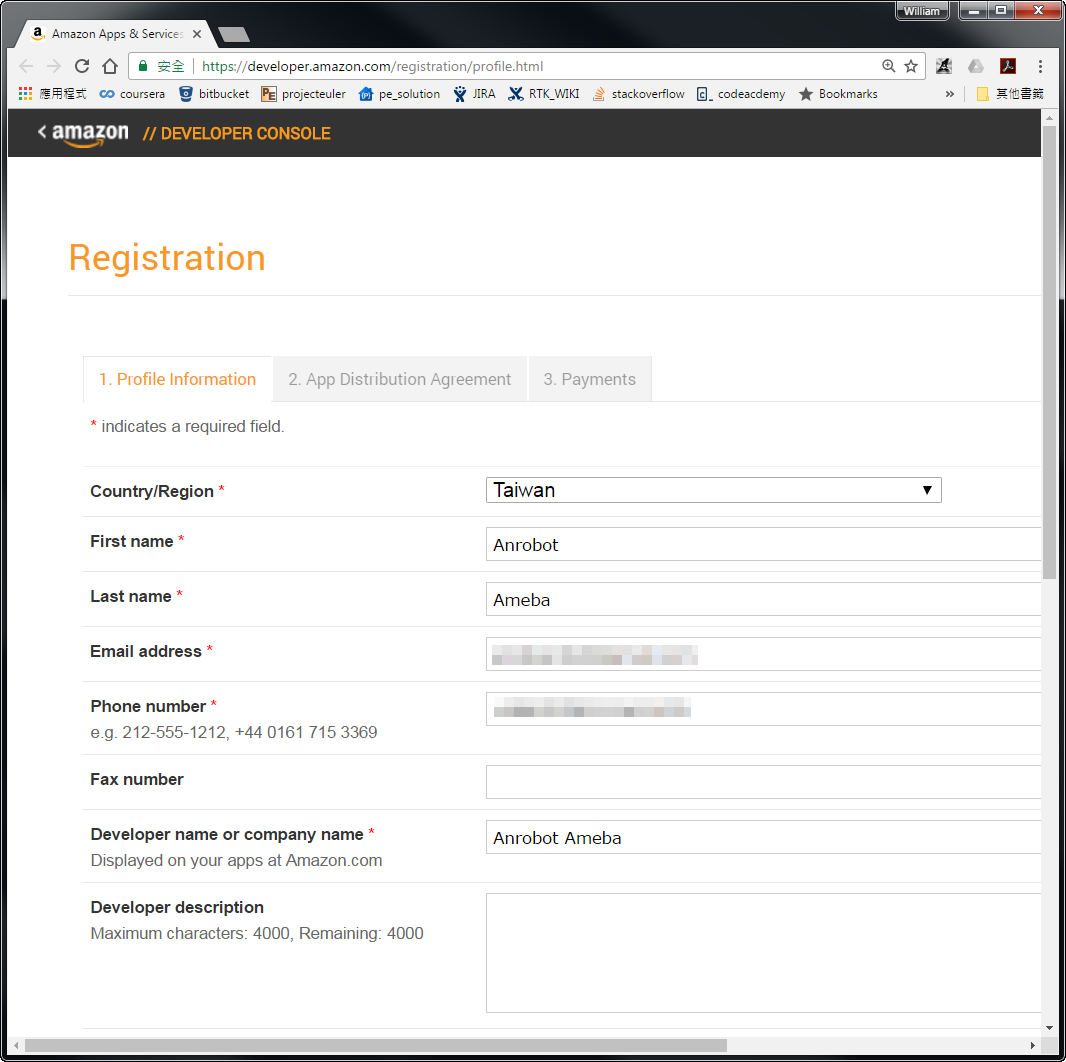Image resolution: width=1066 pixels, height=1062 pixels.
Task: Open the projecteuler bookmark
Action: click(x=303, y=94)
